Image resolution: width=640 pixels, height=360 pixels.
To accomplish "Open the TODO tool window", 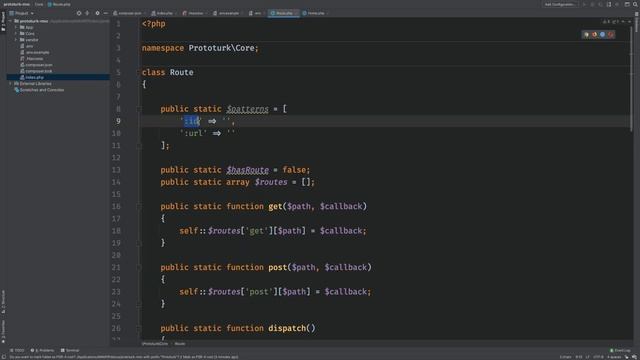I will coord(17,351).
